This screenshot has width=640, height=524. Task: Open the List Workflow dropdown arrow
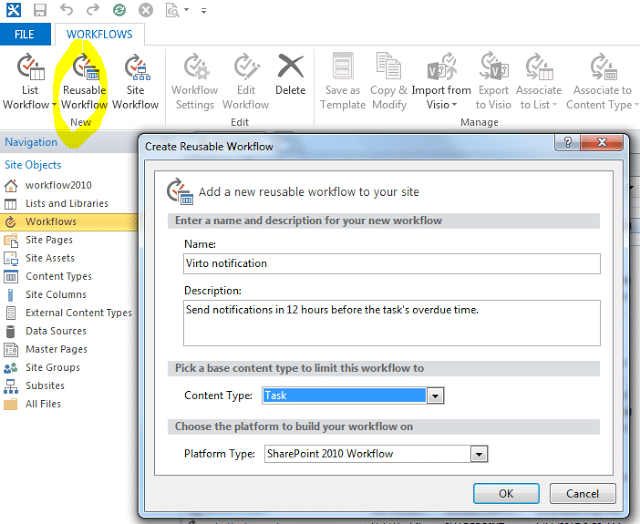(54, 105)
